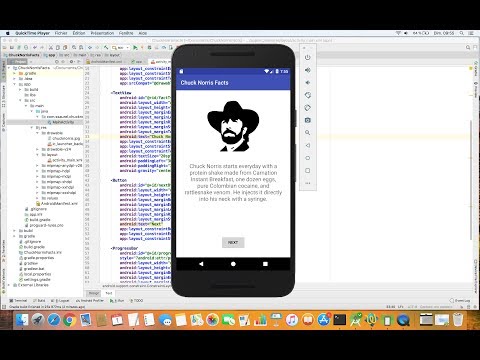The height and width of the screenshot is (360, 480).
Task: Click the layout breadcrumb in navigation bar
Action: (x=112, y=55)
